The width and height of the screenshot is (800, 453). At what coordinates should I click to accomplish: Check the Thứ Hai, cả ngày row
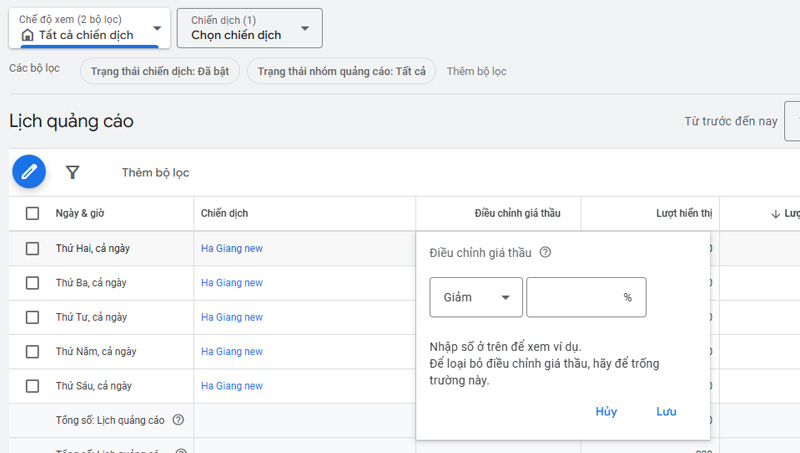tap(33, 248)
